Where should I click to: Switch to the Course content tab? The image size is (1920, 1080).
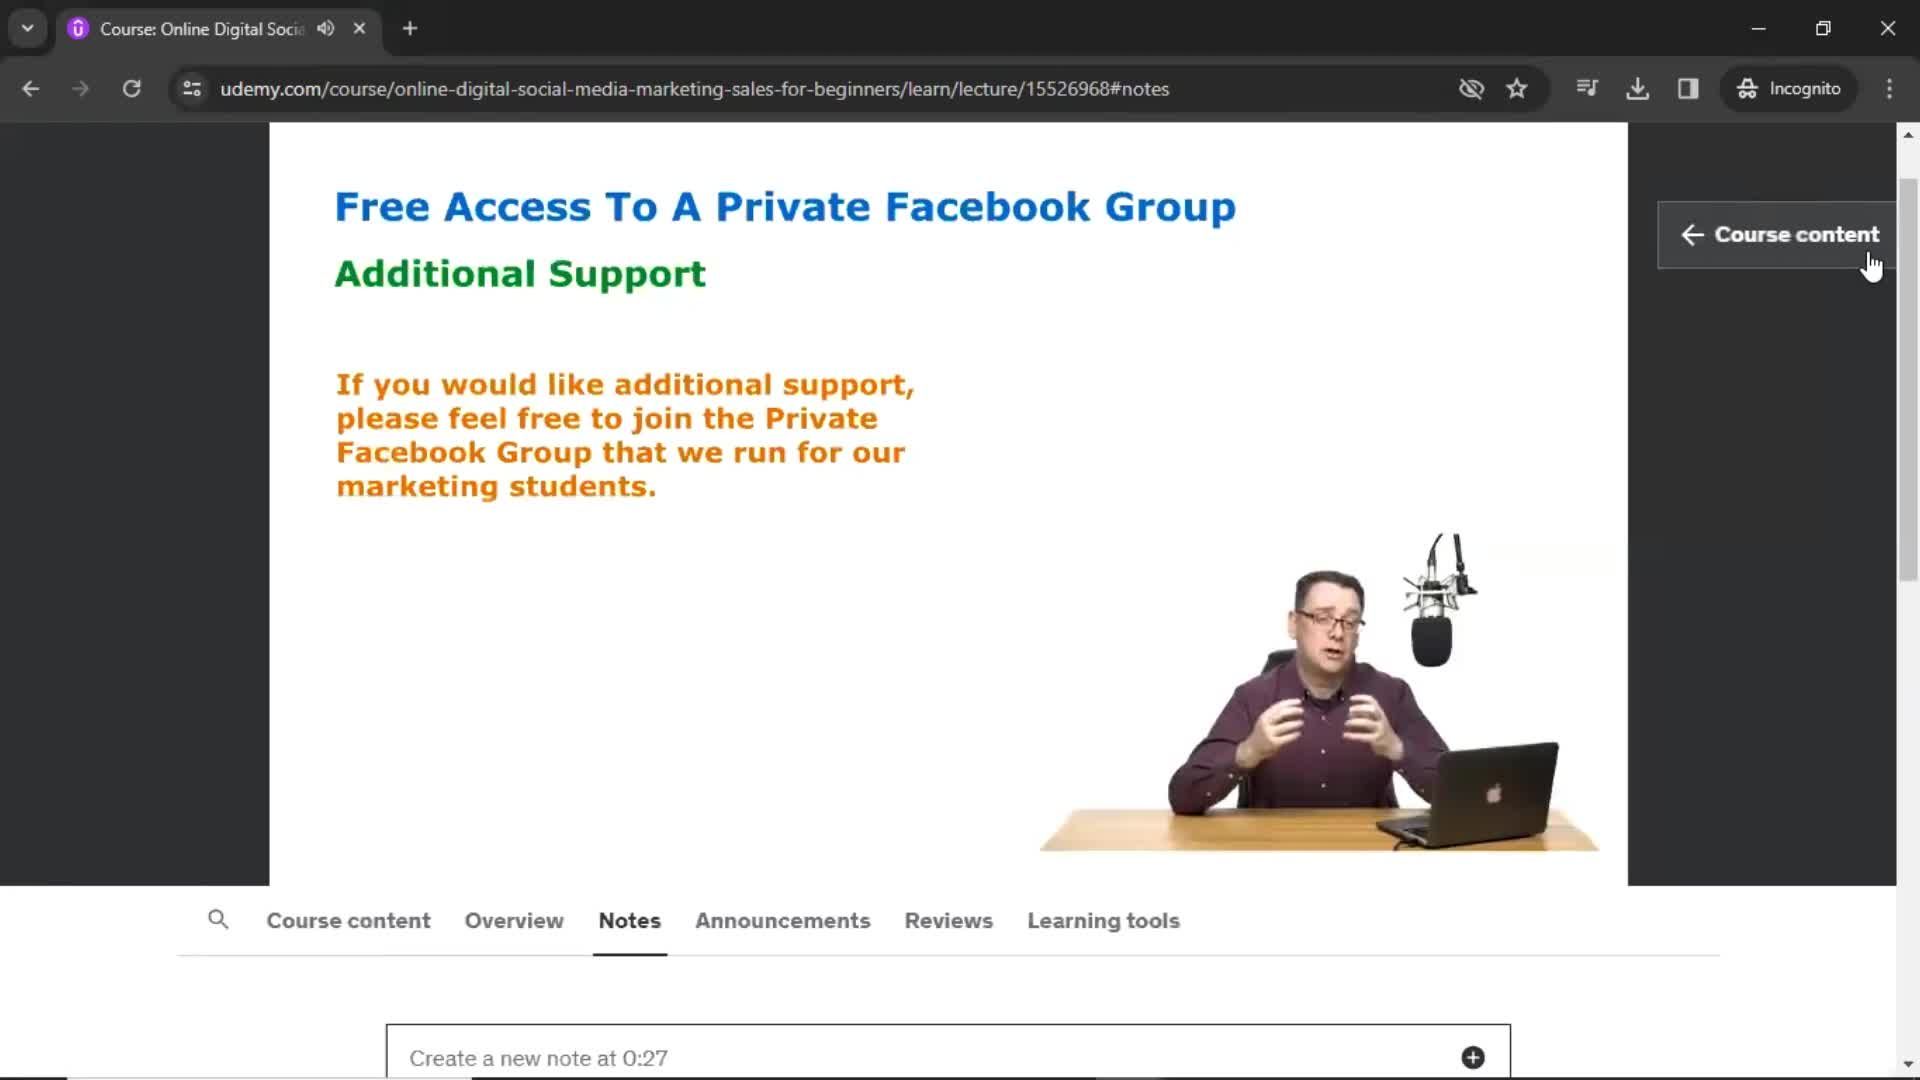click(x=348, y=920)
